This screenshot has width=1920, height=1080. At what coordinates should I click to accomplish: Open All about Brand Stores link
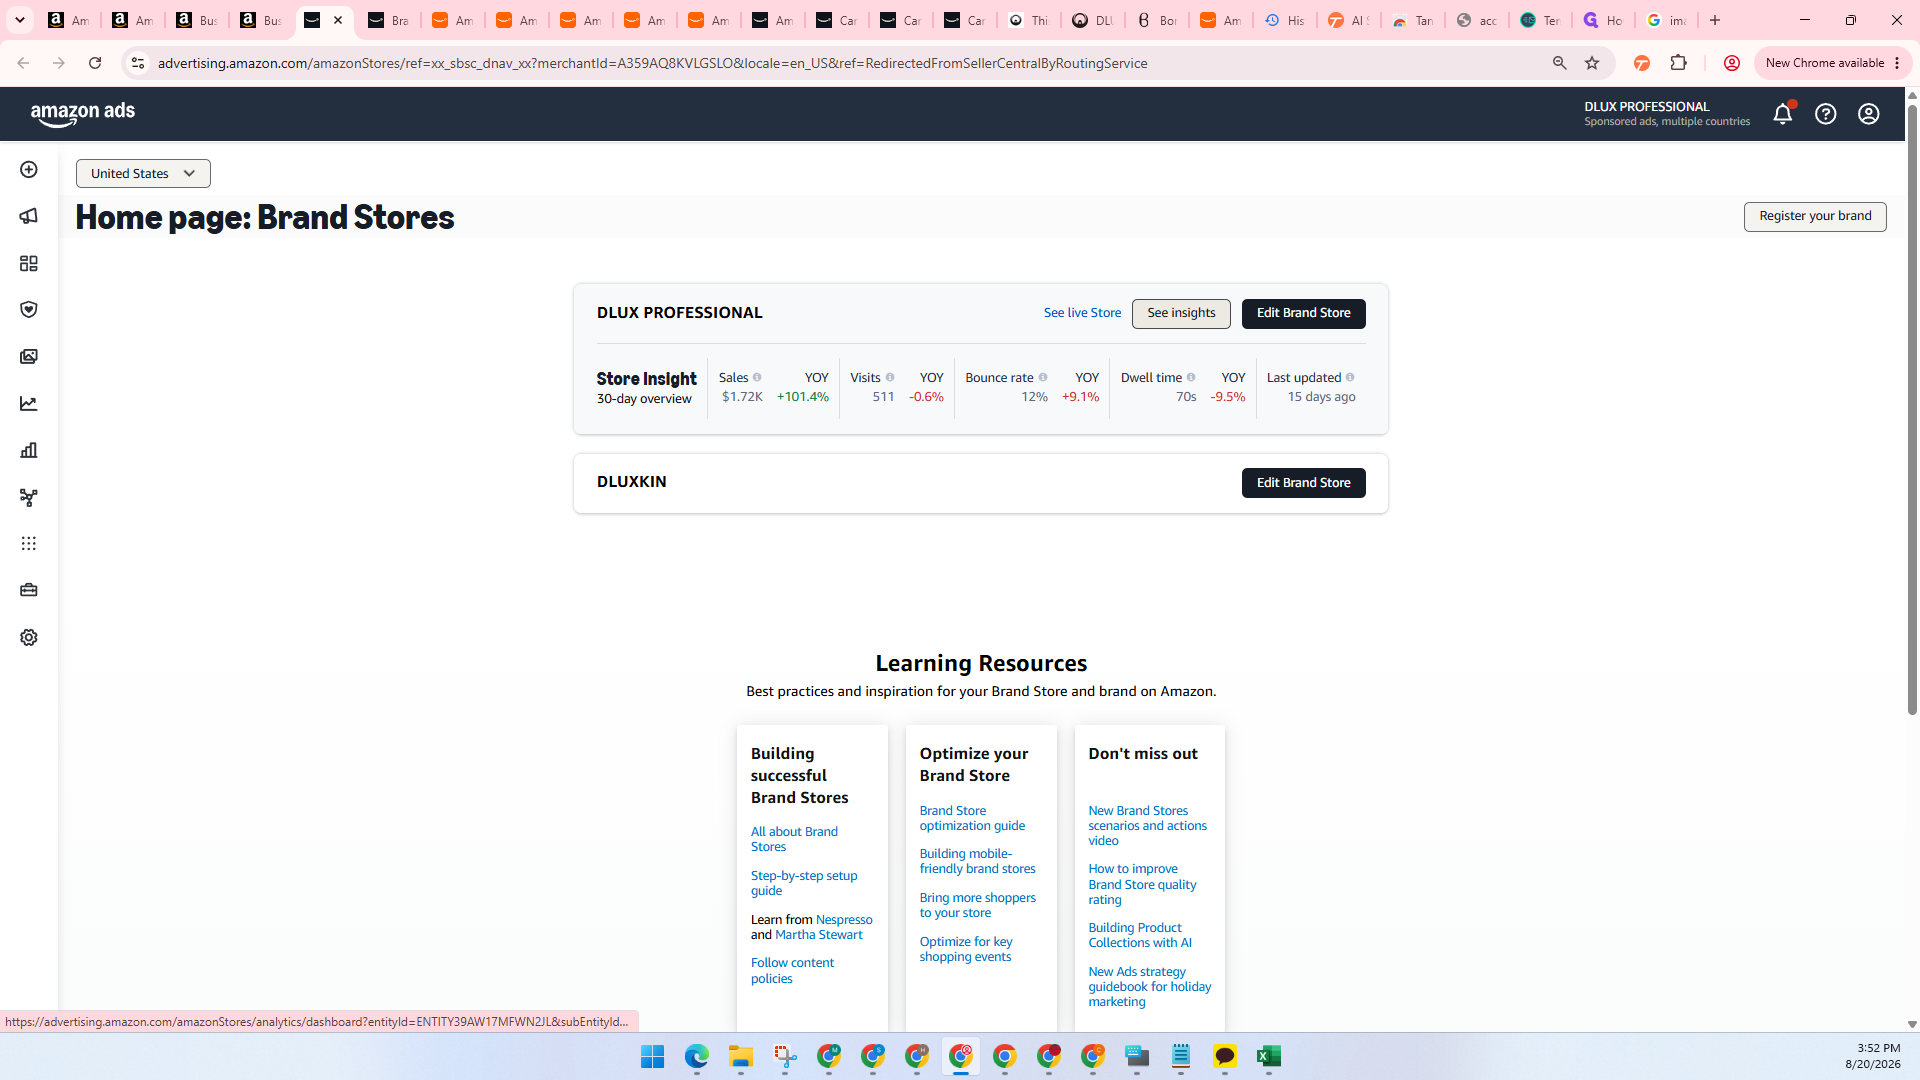(x=794, y=839)
